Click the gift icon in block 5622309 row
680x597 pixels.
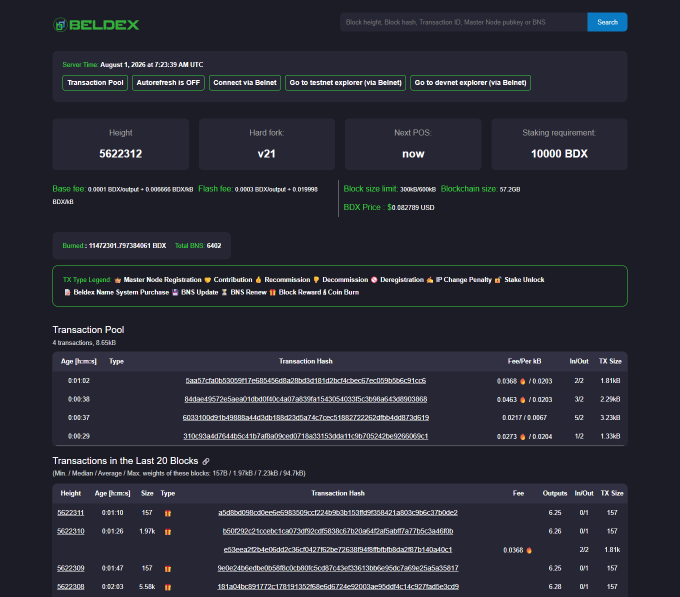pos(168,569)
